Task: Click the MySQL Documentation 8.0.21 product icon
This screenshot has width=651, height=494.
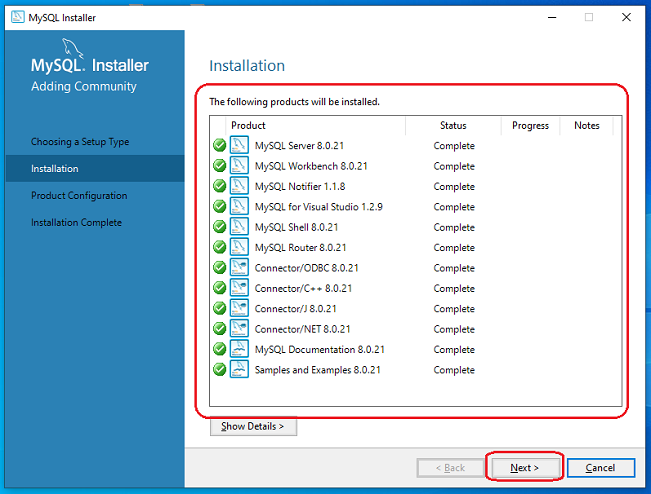Action: click(x=239, y=349)
